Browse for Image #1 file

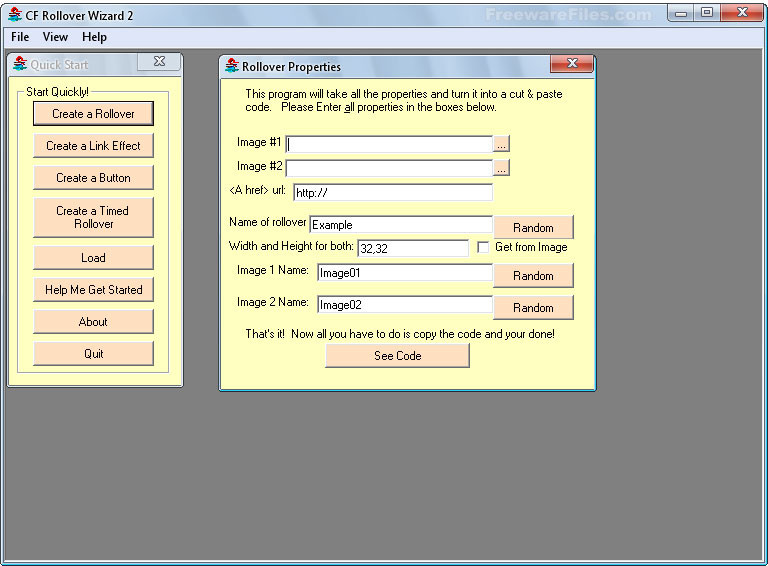pos(501,144)
